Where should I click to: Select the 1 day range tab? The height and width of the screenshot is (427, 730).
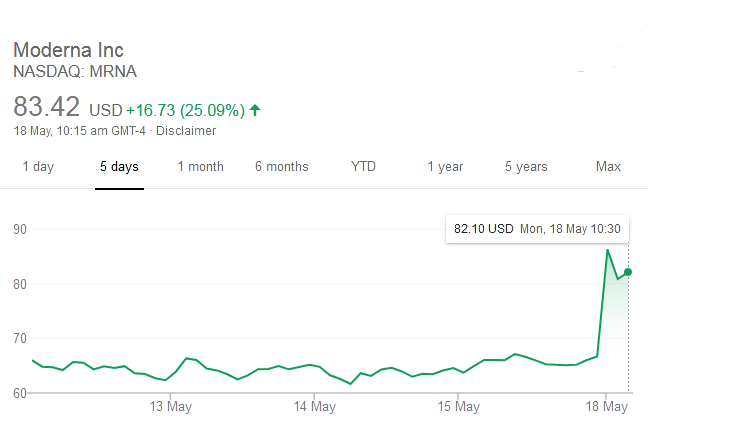click(x=38, y=167)
